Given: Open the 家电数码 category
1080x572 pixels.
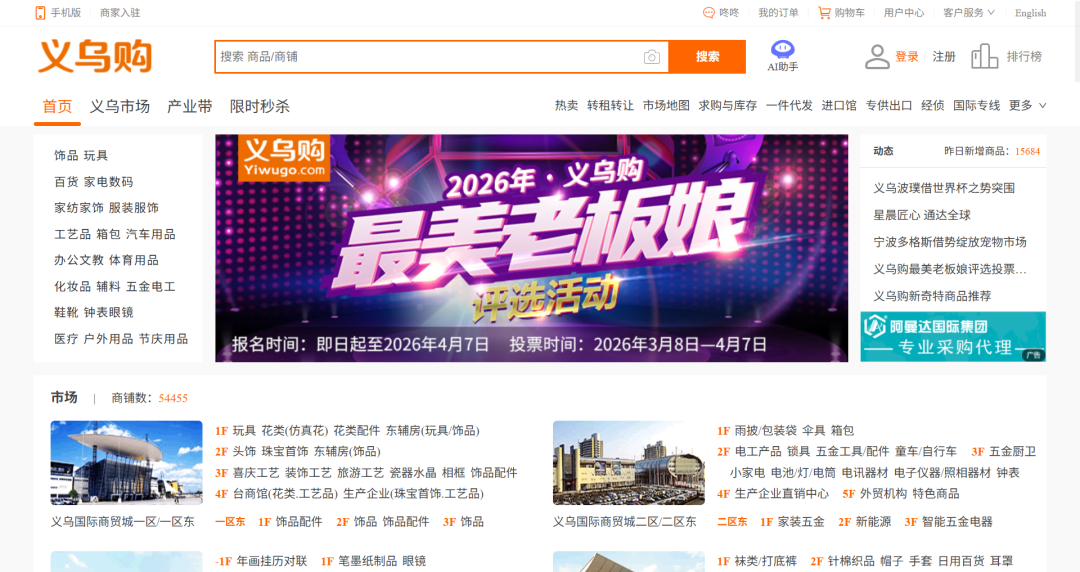Looking at the screenshot, I should coord(108,182).
